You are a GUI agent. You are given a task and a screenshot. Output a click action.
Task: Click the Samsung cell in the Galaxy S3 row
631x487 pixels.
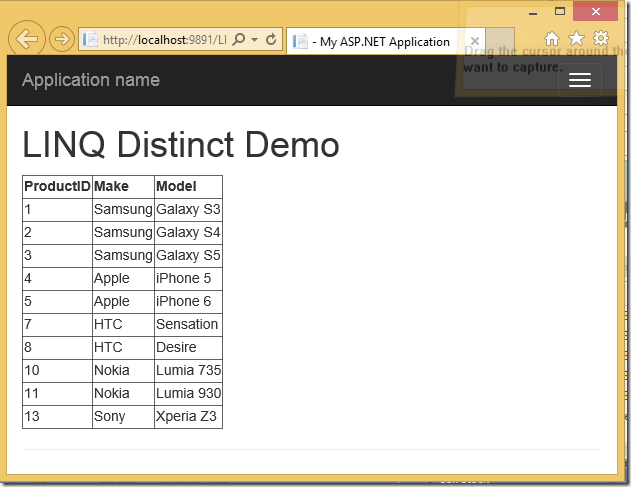point(124,209)
